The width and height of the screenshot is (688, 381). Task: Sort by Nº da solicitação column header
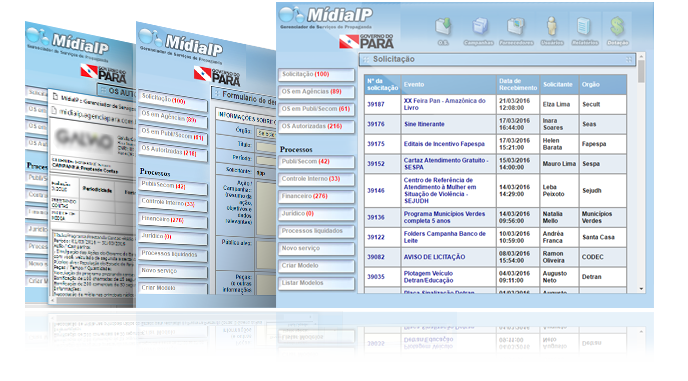tap(382, 84)
